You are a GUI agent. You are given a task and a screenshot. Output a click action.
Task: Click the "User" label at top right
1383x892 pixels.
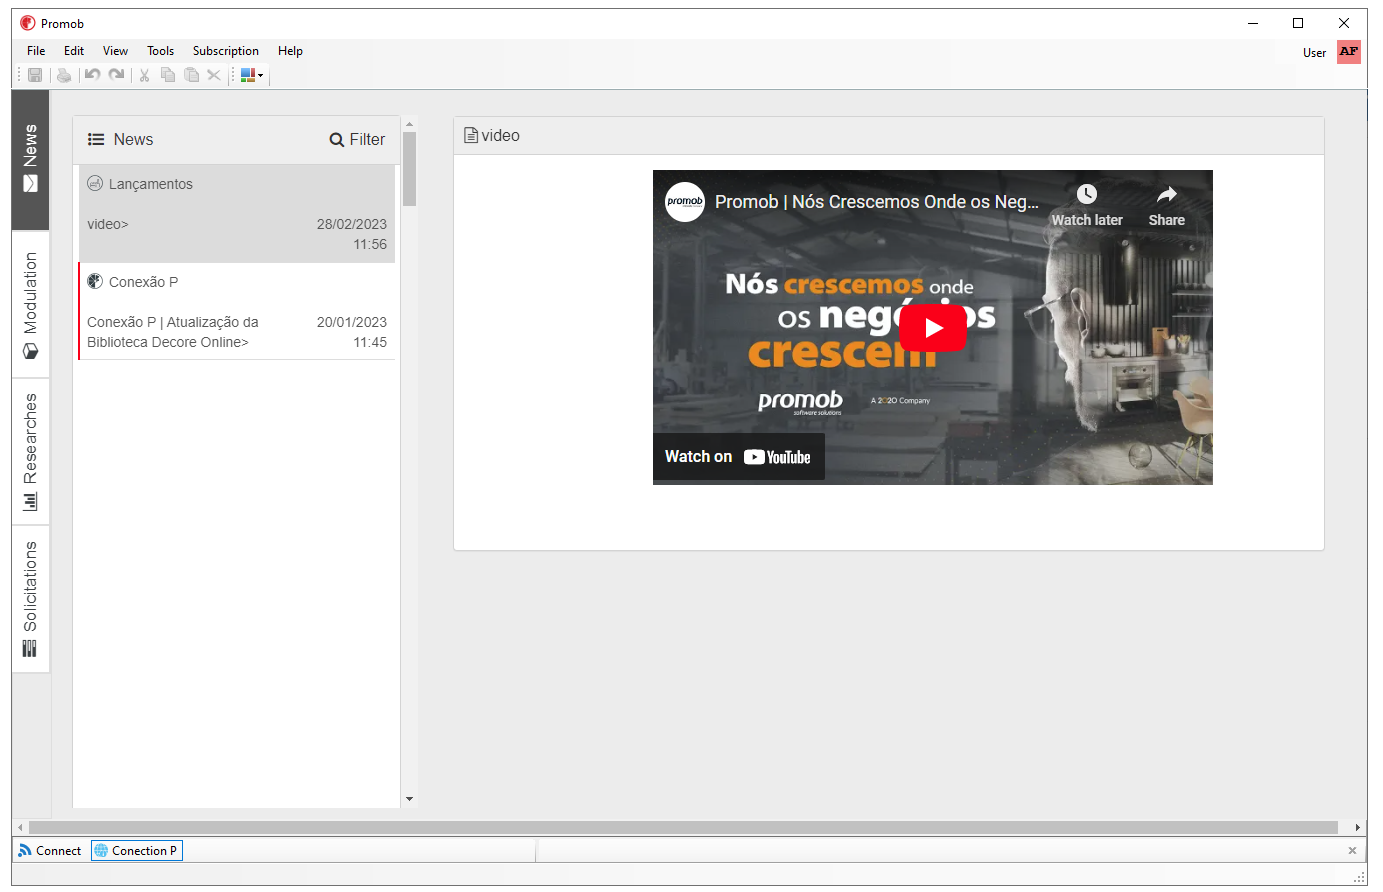(1315, 53)
